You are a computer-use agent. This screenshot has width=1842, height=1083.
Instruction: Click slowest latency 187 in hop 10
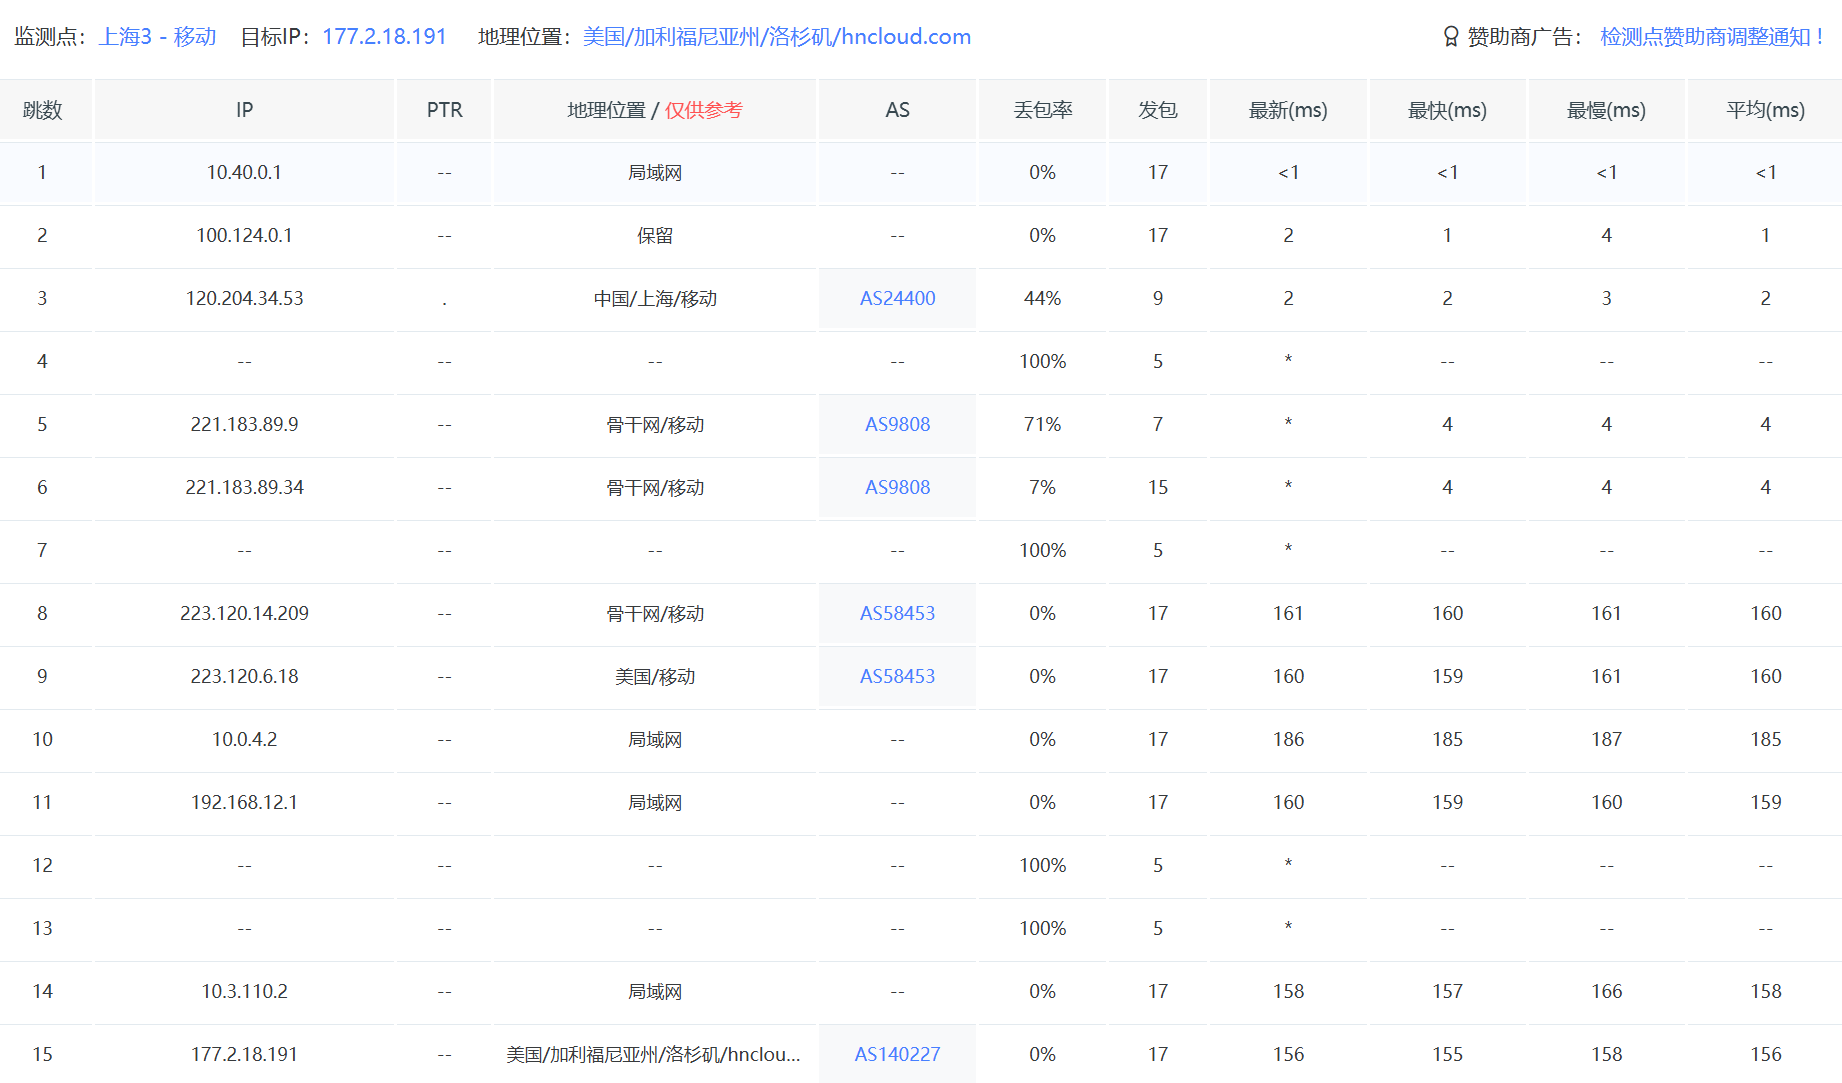tap(1606, 739)
